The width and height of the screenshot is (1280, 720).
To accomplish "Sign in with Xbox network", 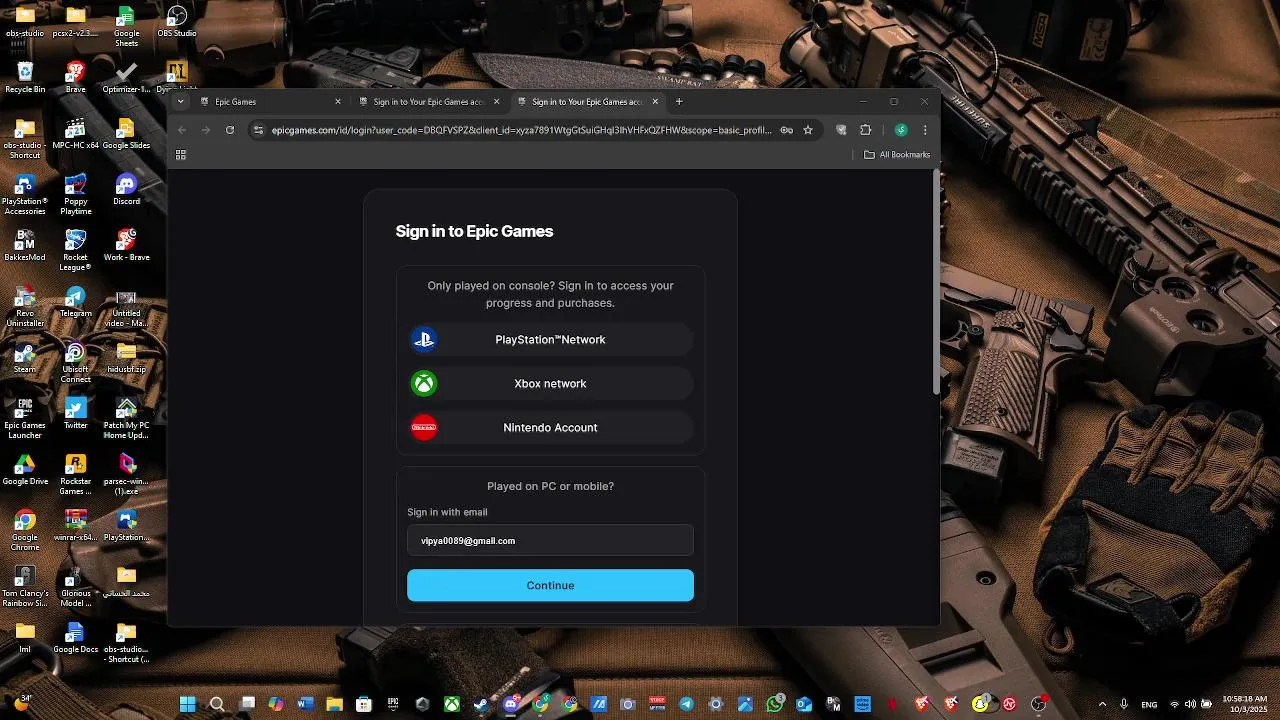I will click(550, 384).
